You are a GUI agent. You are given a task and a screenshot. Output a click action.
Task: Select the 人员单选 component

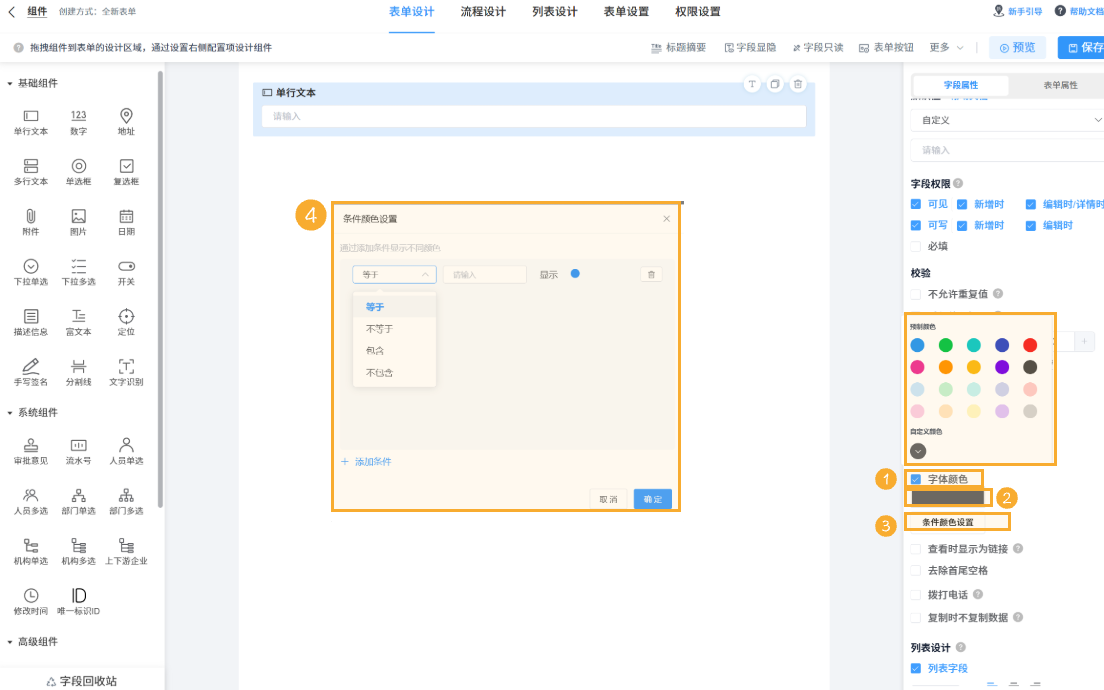[x=126, y=451]
